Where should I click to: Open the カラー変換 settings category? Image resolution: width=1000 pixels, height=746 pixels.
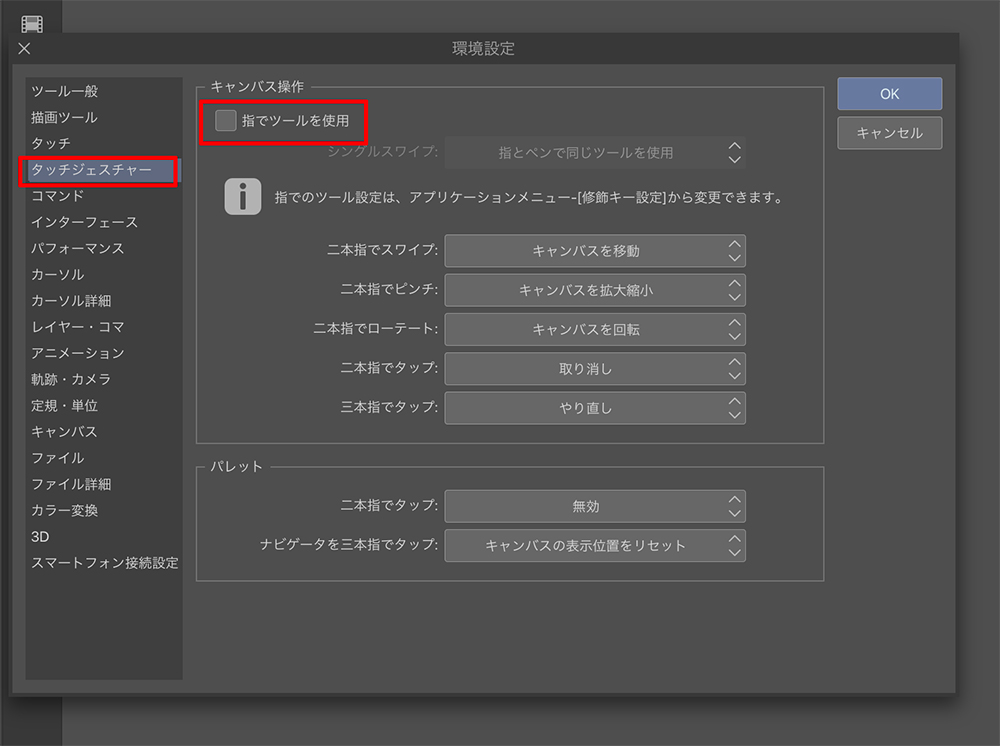(65, 510)
